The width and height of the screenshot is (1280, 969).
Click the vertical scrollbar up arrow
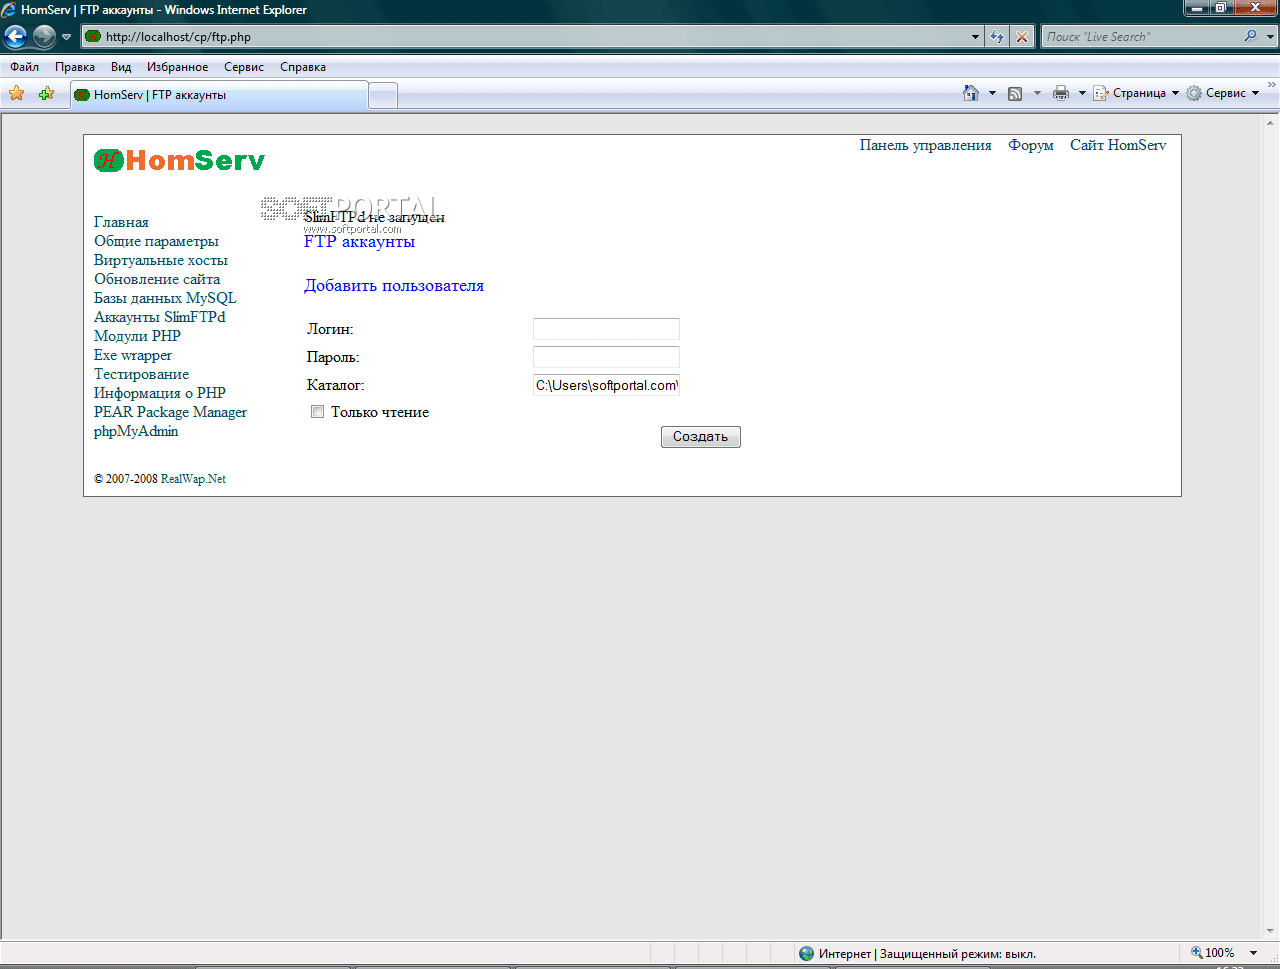[x=1271, y=122]
